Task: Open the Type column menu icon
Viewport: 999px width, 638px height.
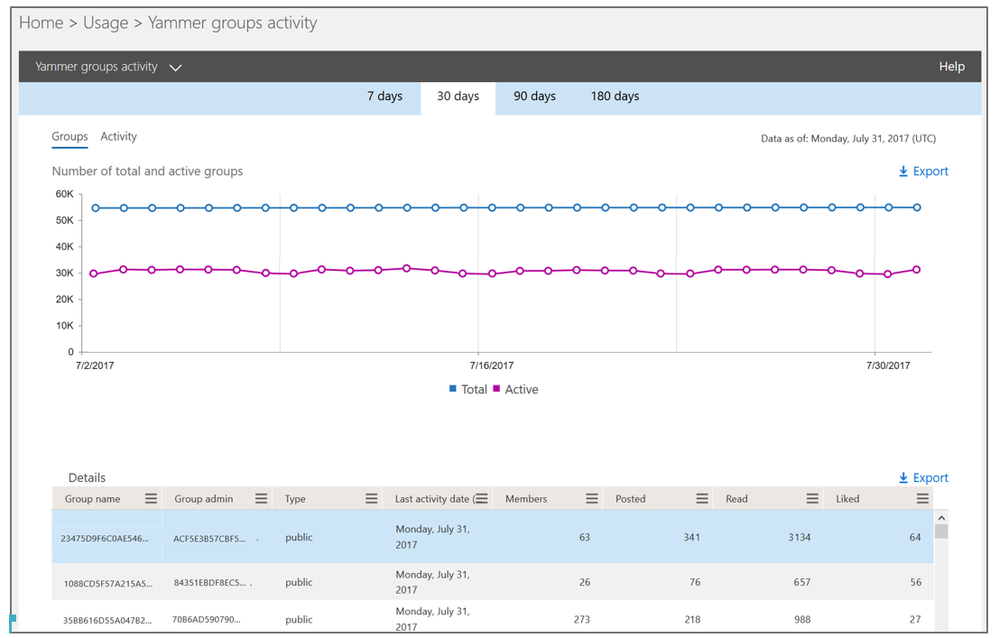Action: tap(371, 498)
